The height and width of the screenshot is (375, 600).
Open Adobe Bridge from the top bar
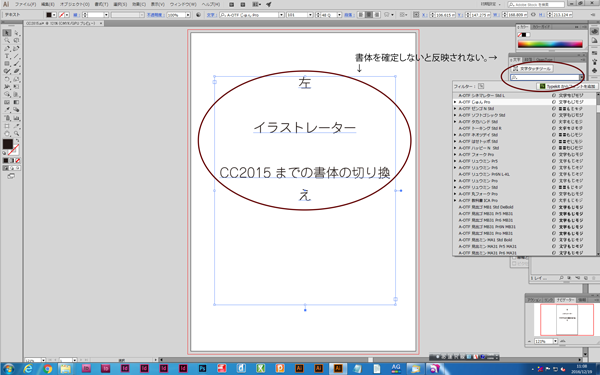[232, 5]
